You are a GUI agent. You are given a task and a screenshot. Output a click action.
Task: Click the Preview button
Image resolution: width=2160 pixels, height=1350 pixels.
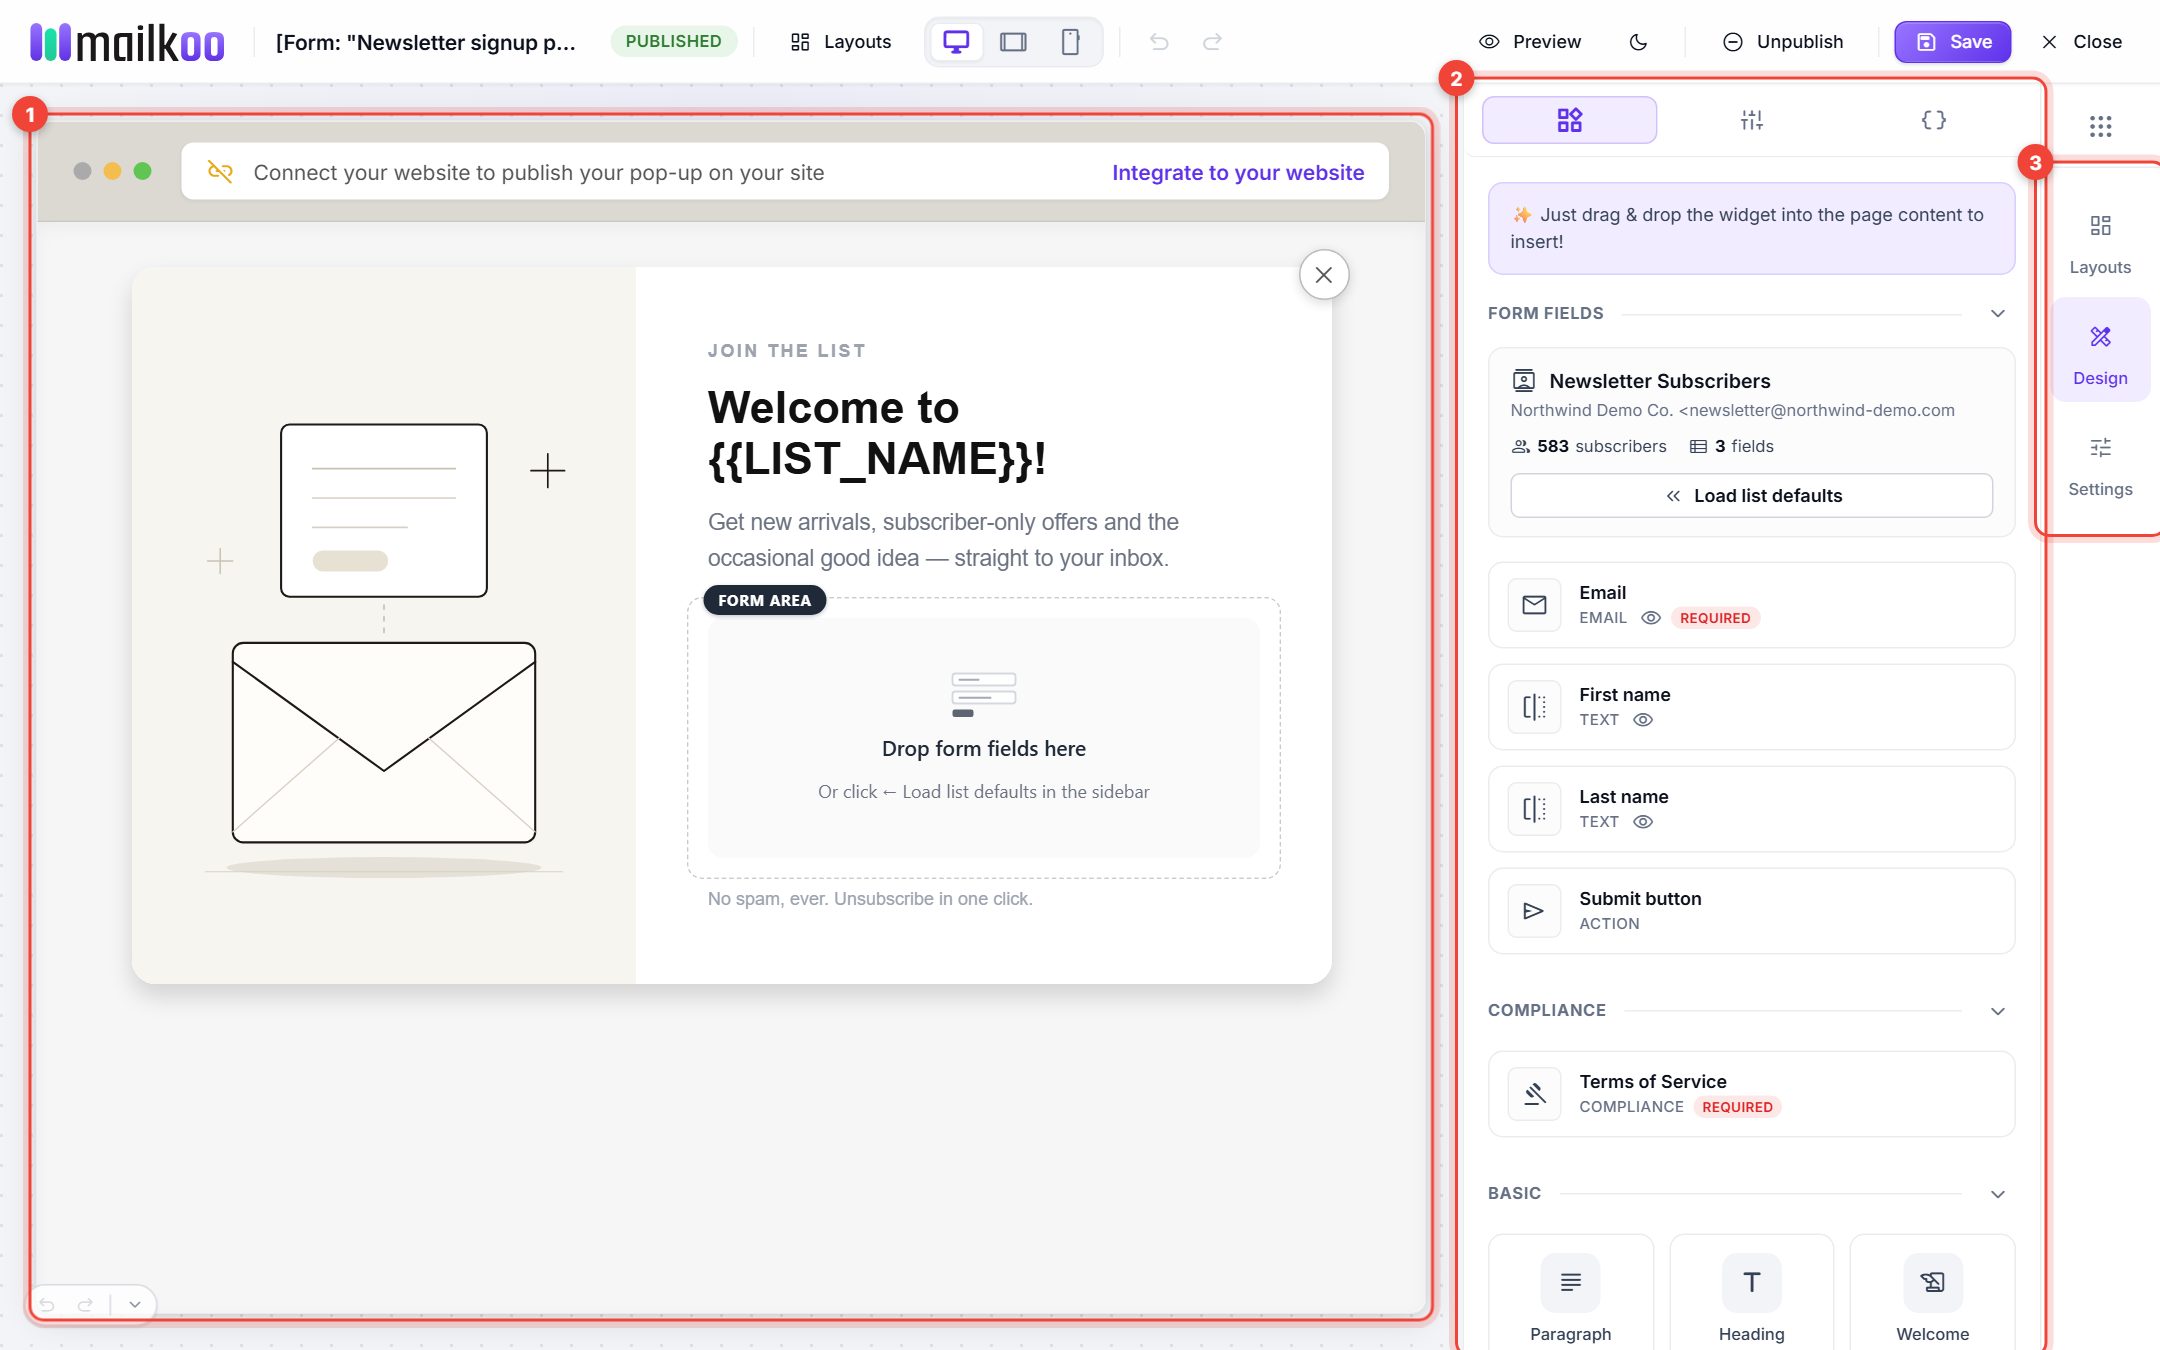tap(1531, 42)
